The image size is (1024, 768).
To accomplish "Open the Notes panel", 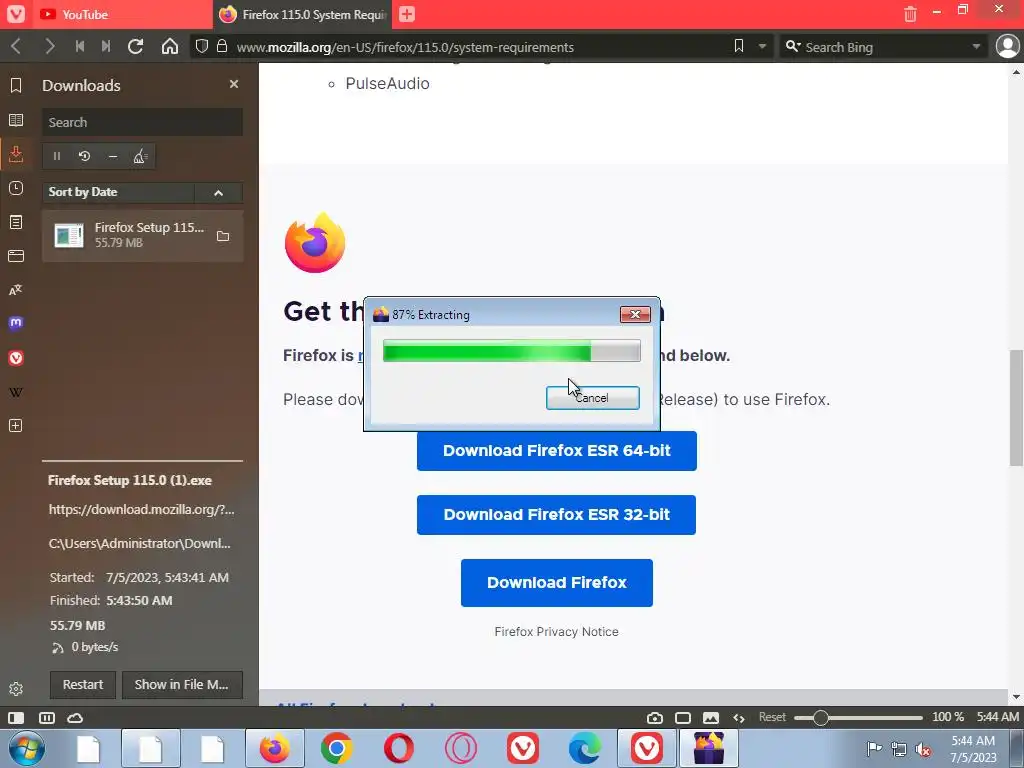I will tap(16, 222).
